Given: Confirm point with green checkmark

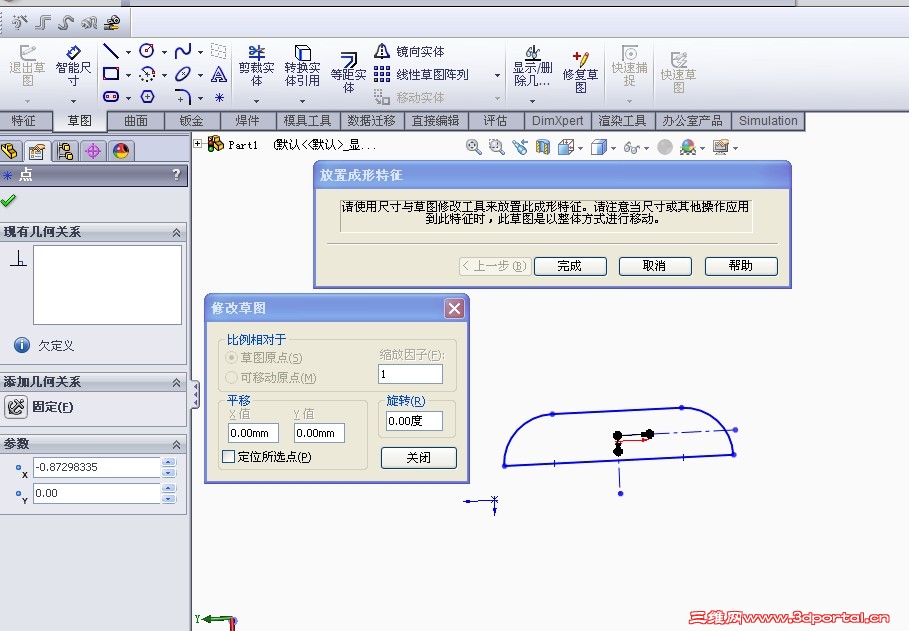Looking at the screenshot, I should coord(8,201).
